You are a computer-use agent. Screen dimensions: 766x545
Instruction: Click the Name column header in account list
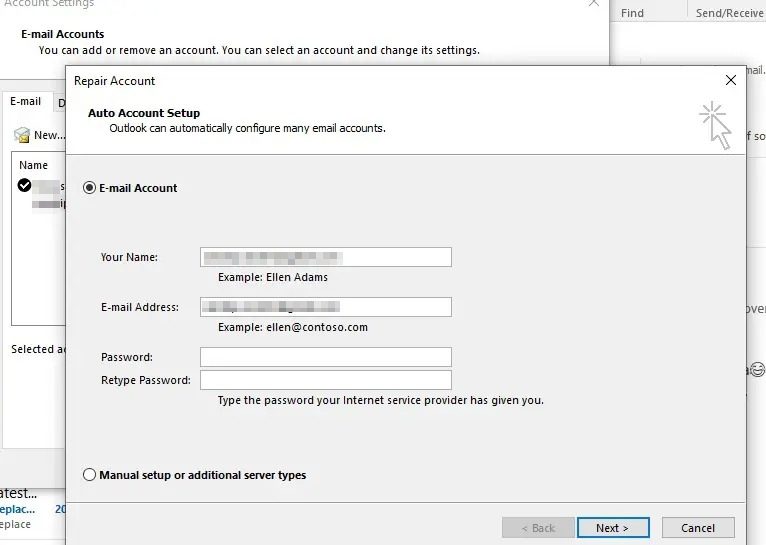pyautogui.click(x=34, y=165)
